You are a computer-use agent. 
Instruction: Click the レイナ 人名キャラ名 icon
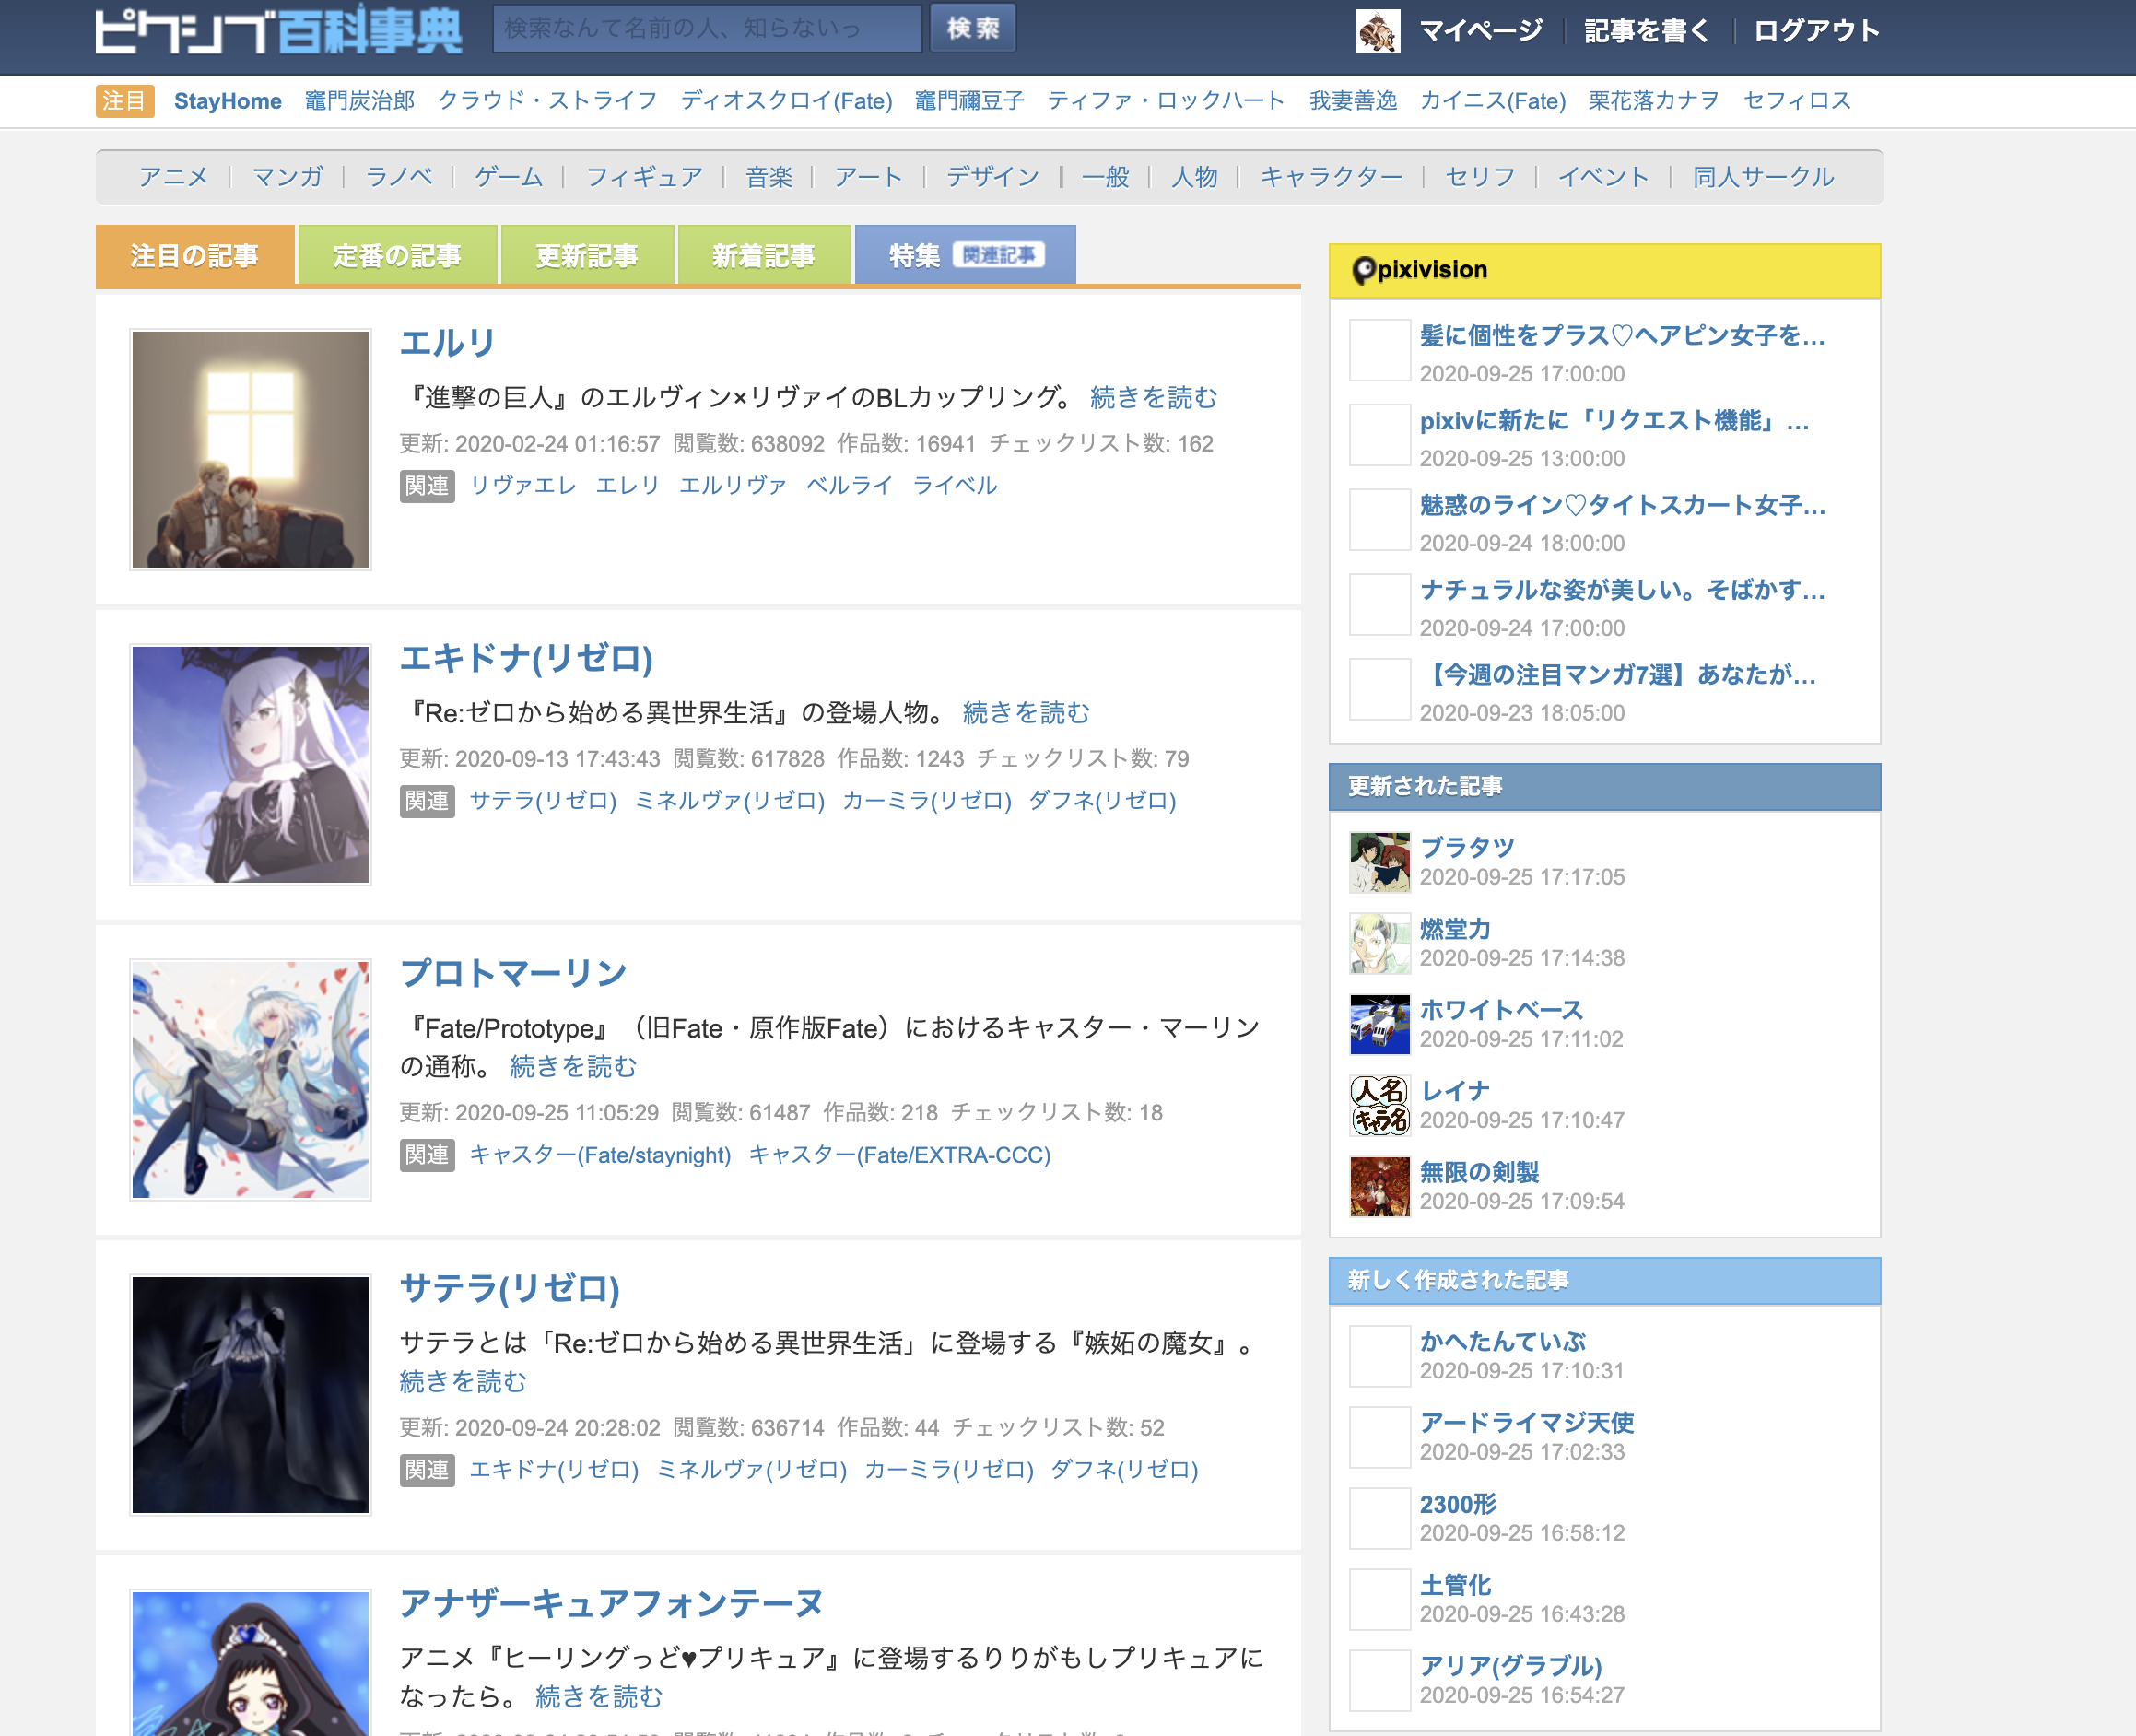pyautogui.click(x=1379, y=1105)
